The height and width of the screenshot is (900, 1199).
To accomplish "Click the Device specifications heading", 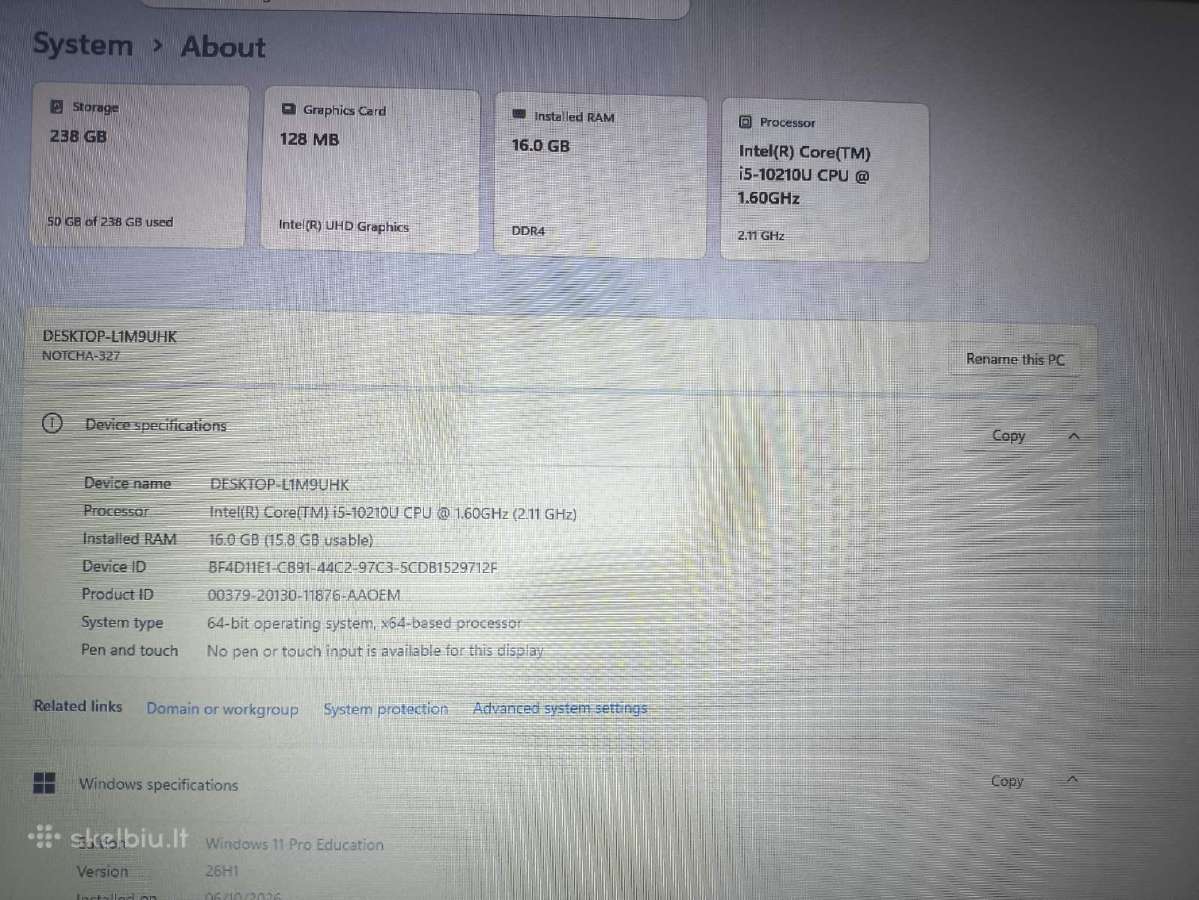I will pos(156,425).
